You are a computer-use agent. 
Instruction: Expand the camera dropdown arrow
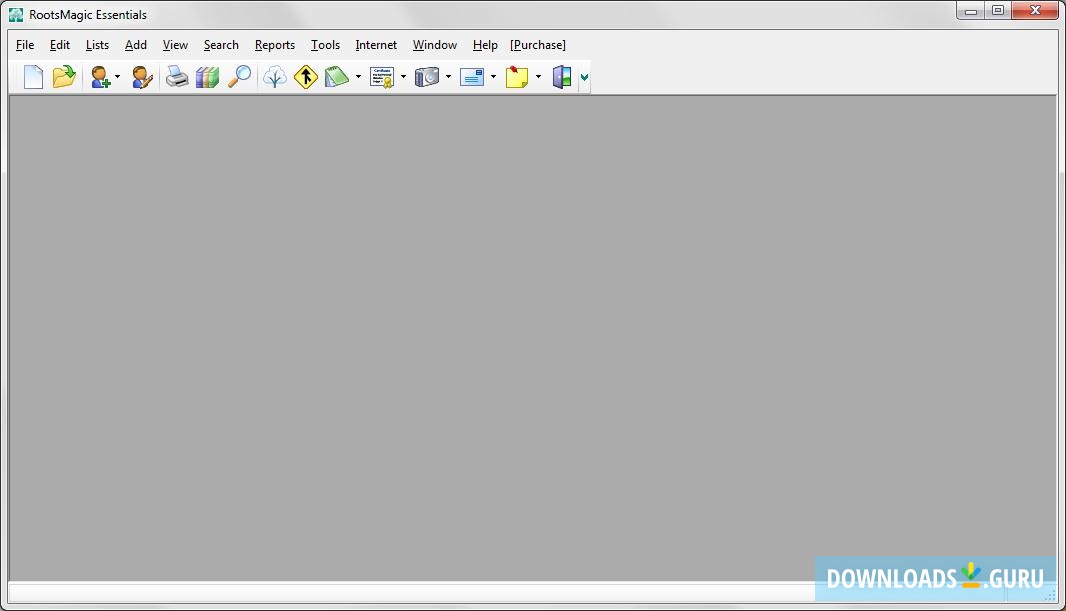[448, 77]
